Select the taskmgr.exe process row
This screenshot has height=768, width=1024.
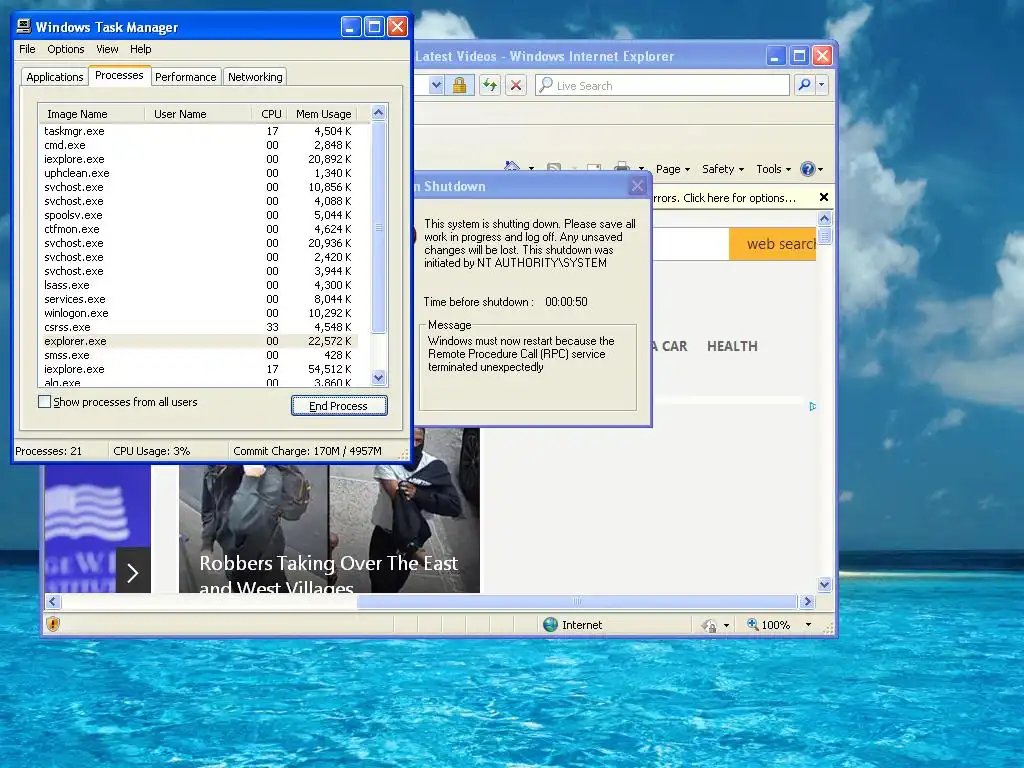tap(199, 131)
